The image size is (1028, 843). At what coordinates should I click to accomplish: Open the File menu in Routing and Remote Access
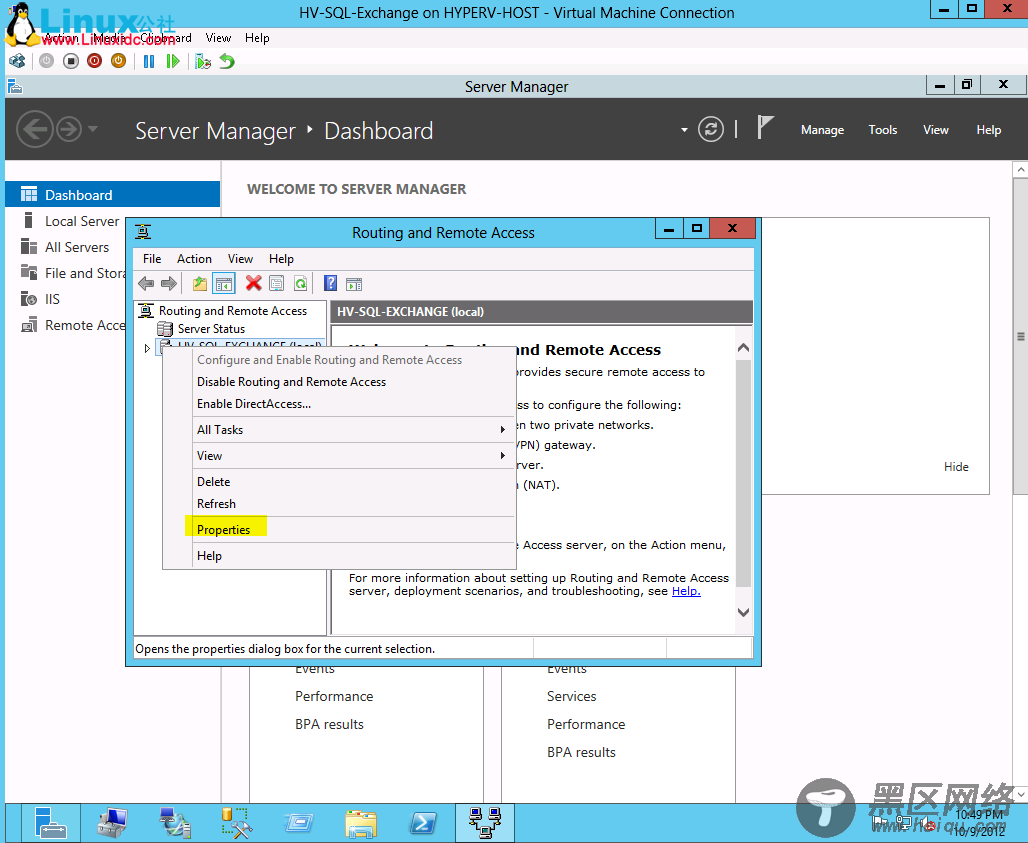(x=152, y=259)
